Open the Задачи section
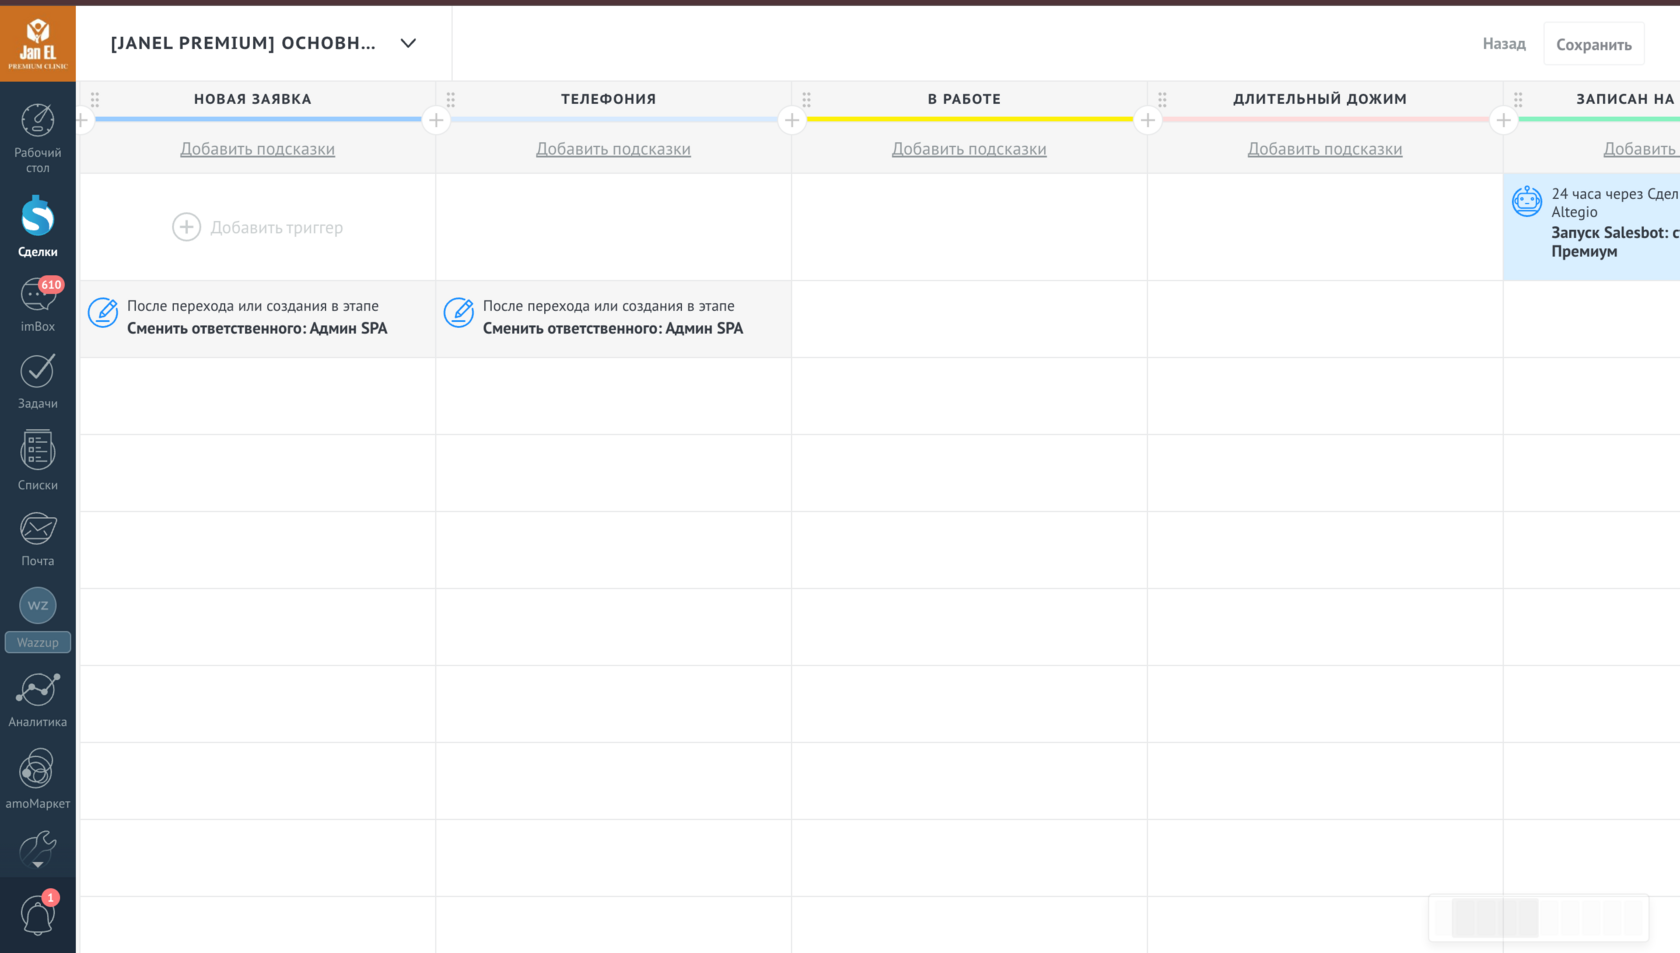Screen dimensions: 1680x953 pyautogui.click(x=38, y=382)
